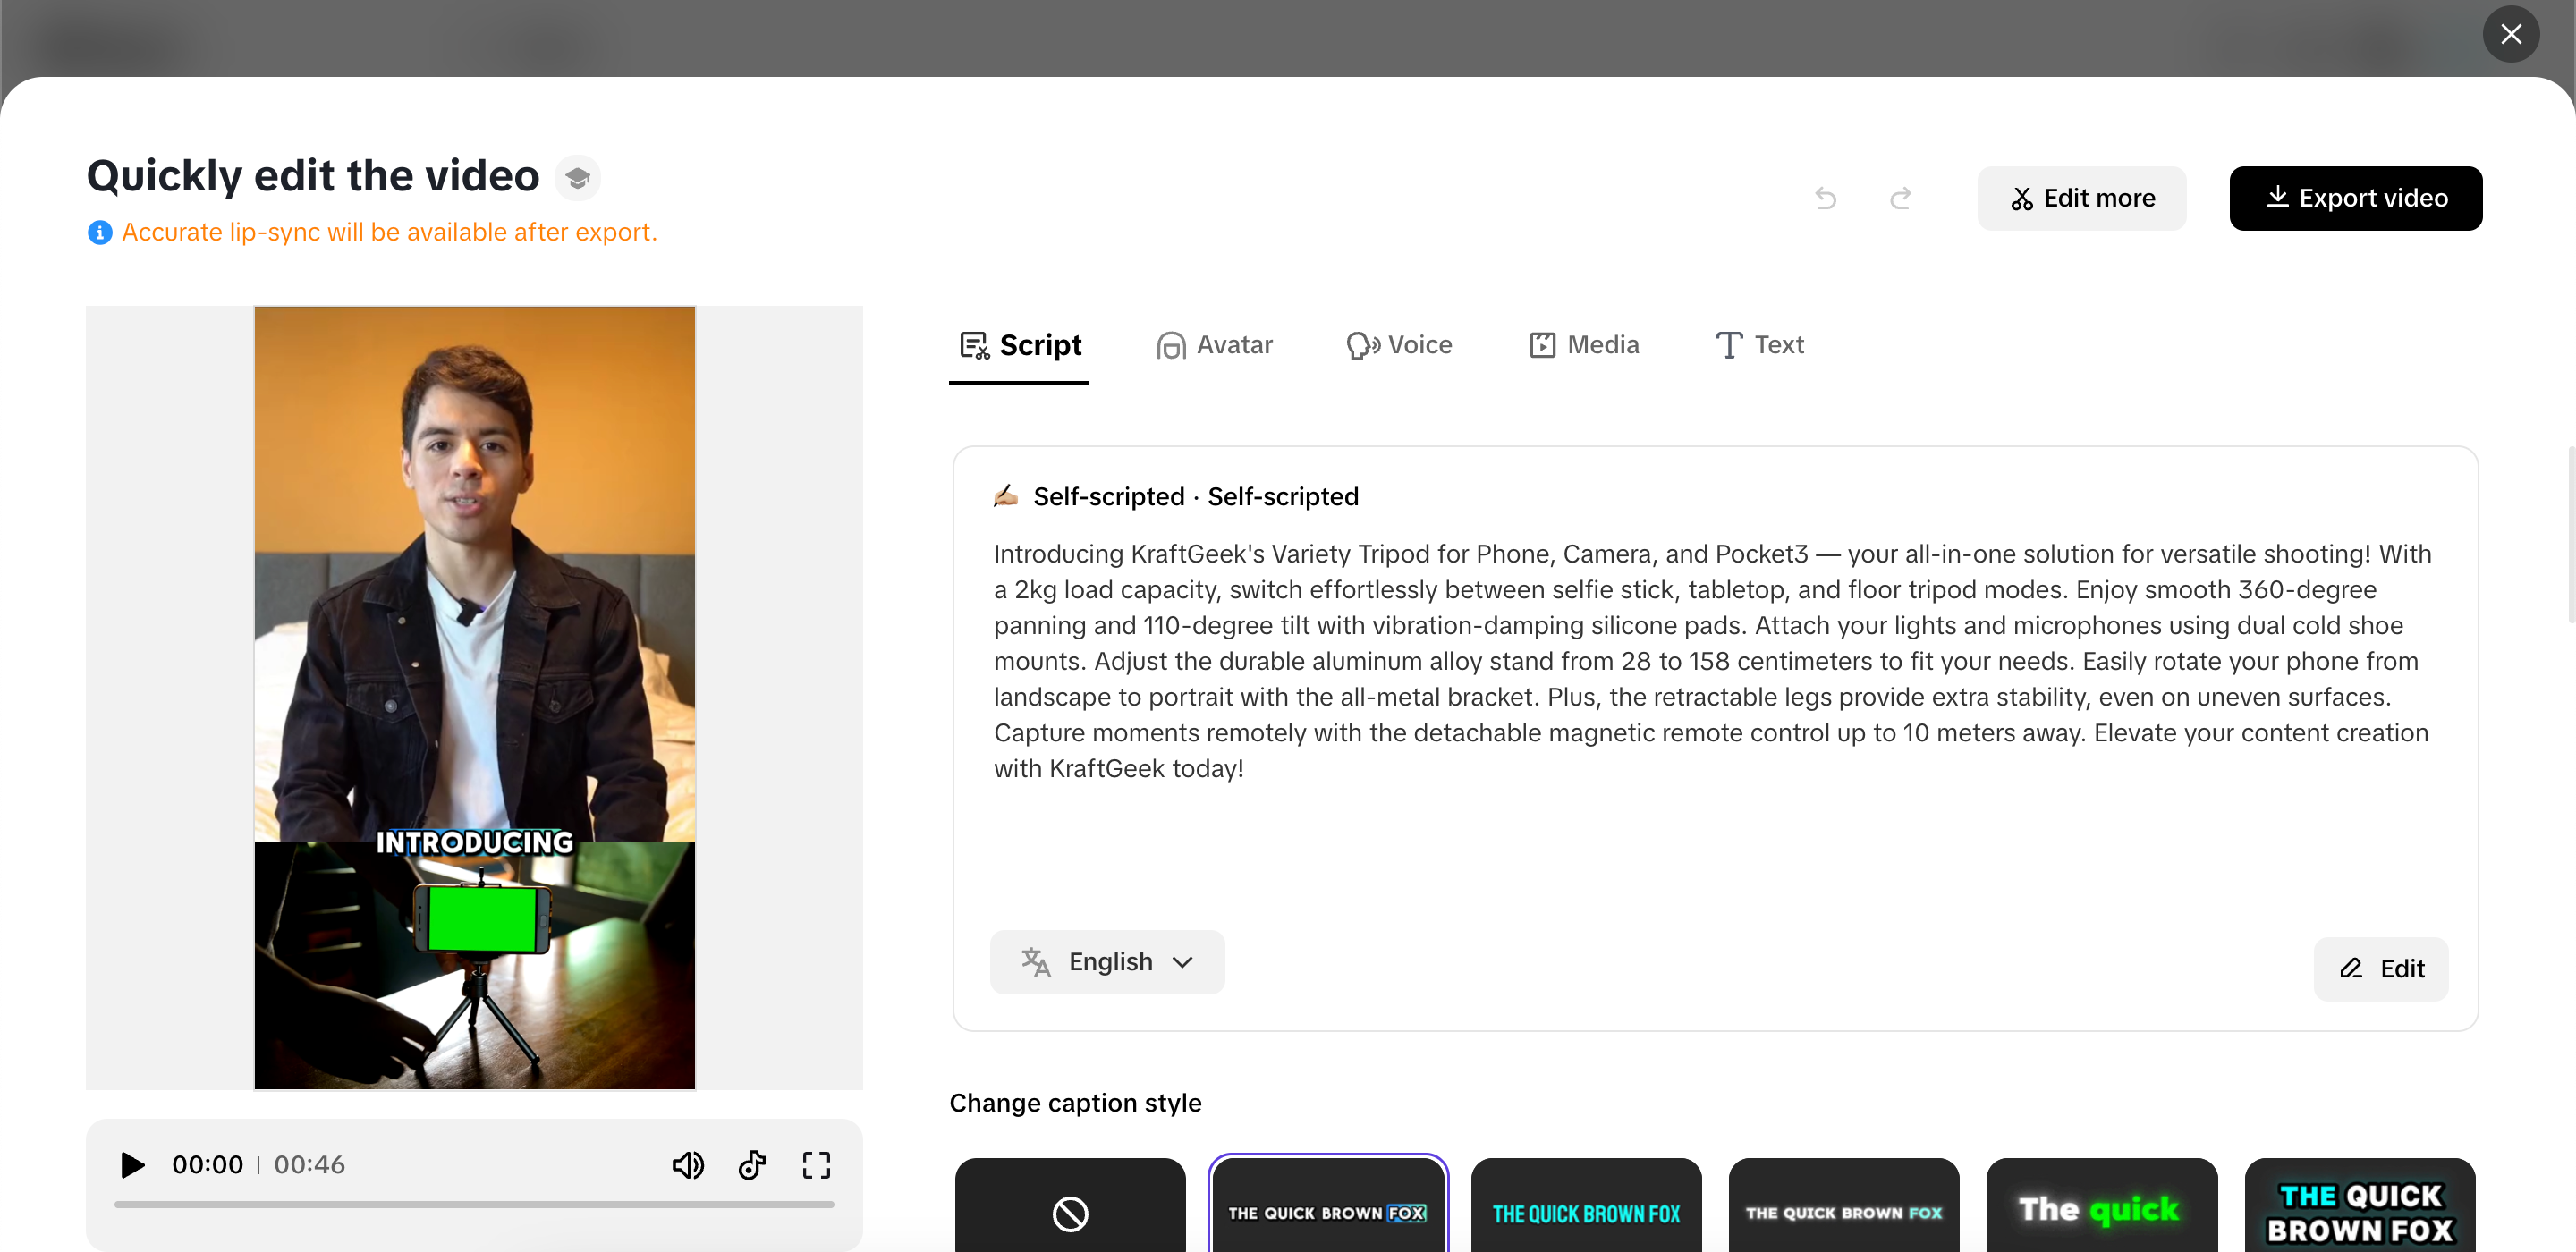
Task: Switch to the Avatar tab
Action: [1214, 345]
